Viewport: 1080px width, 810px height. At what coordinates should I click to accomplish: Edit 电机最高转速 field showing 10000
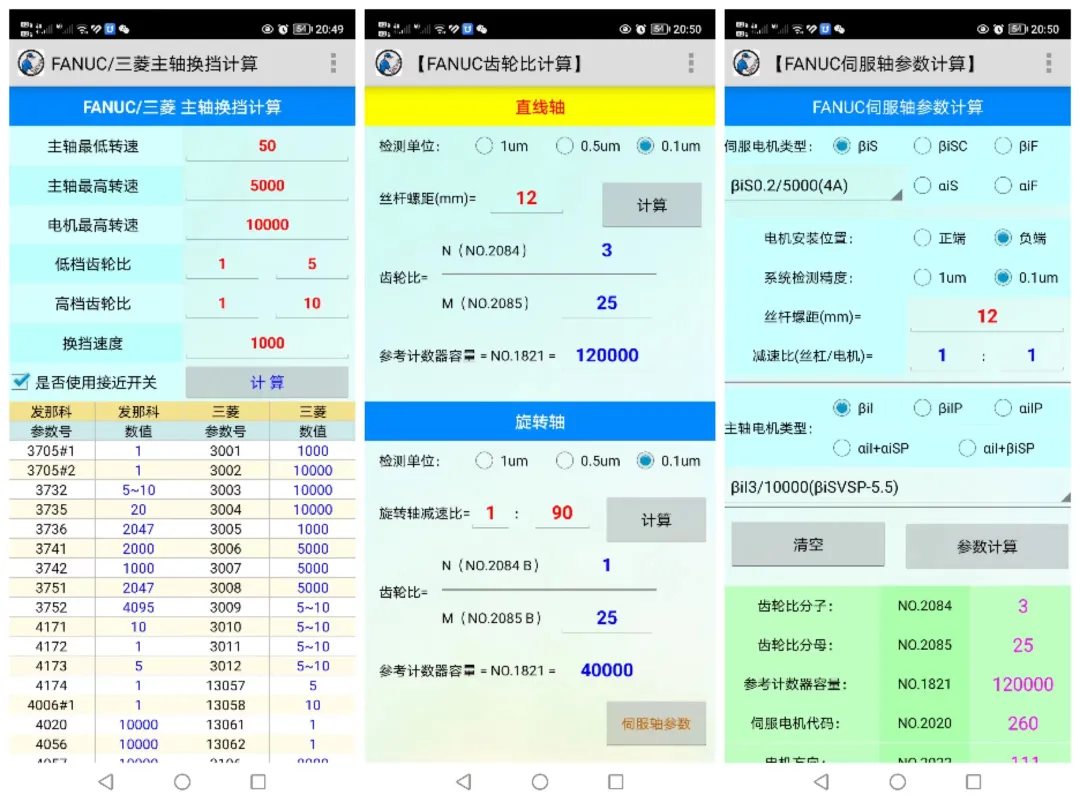(267, 225)
